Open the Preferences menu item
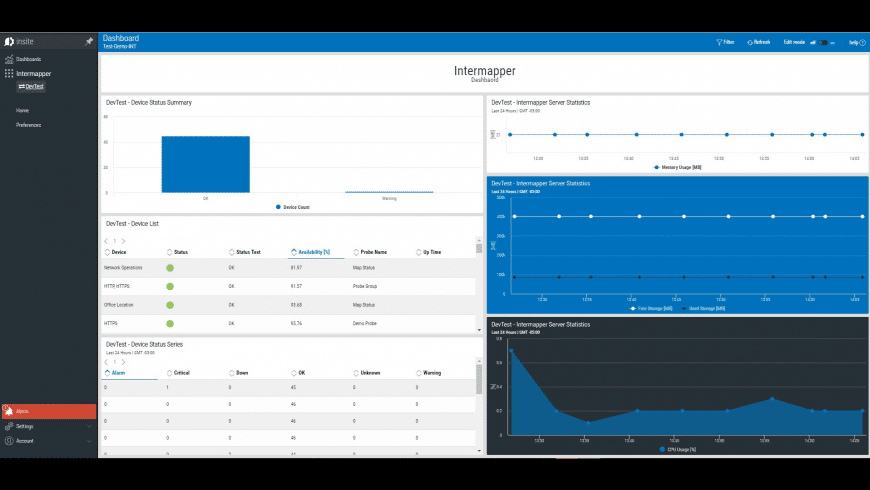The image size is (870, 490). 28,125
